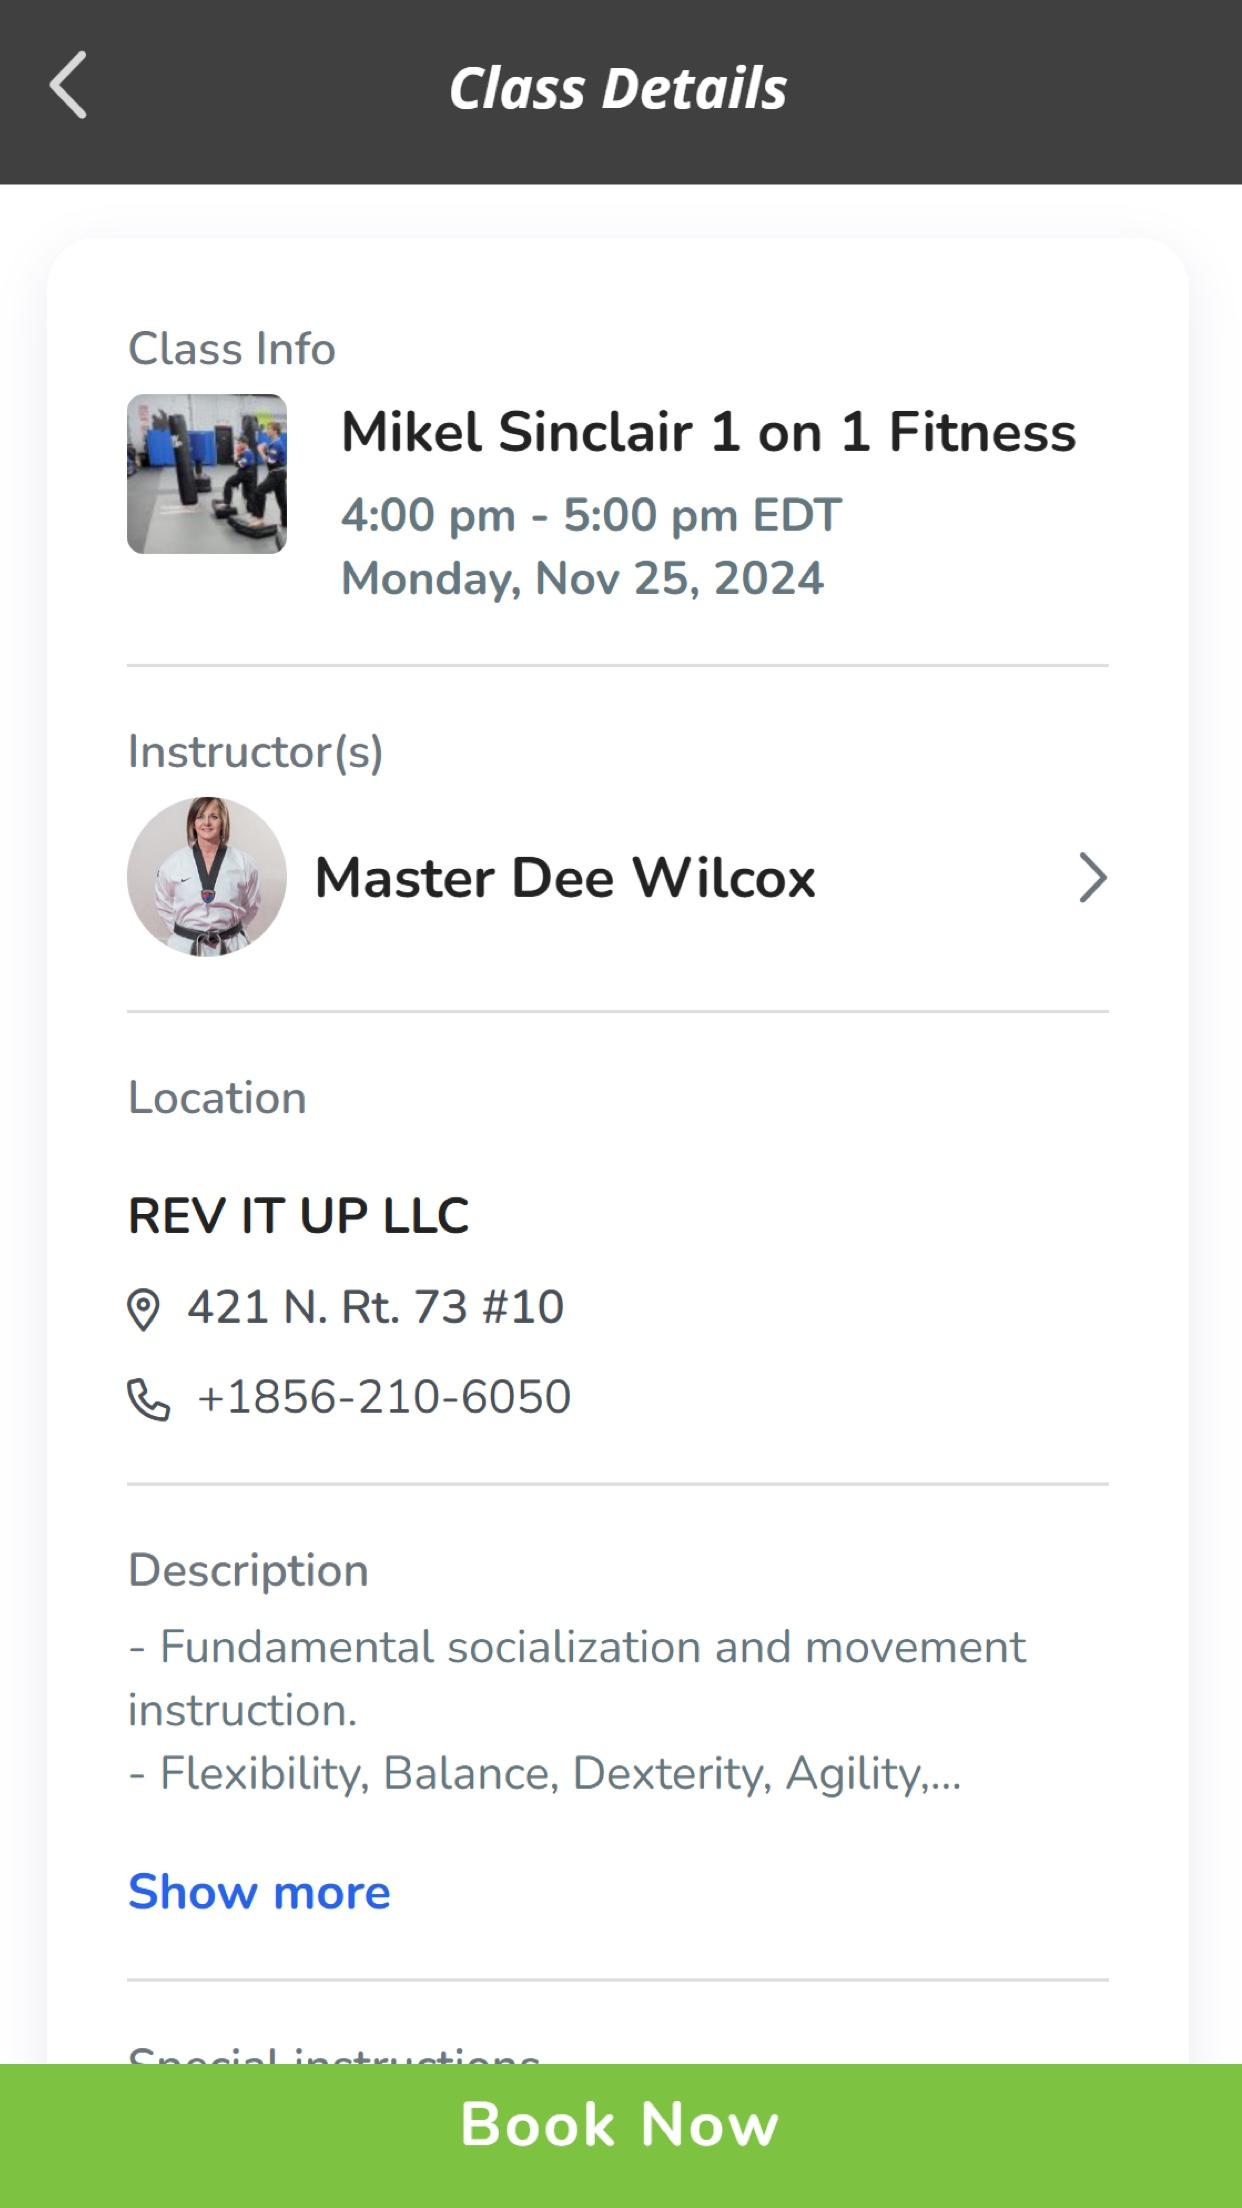Tap the Location section heading

[x=217, y=1098]
